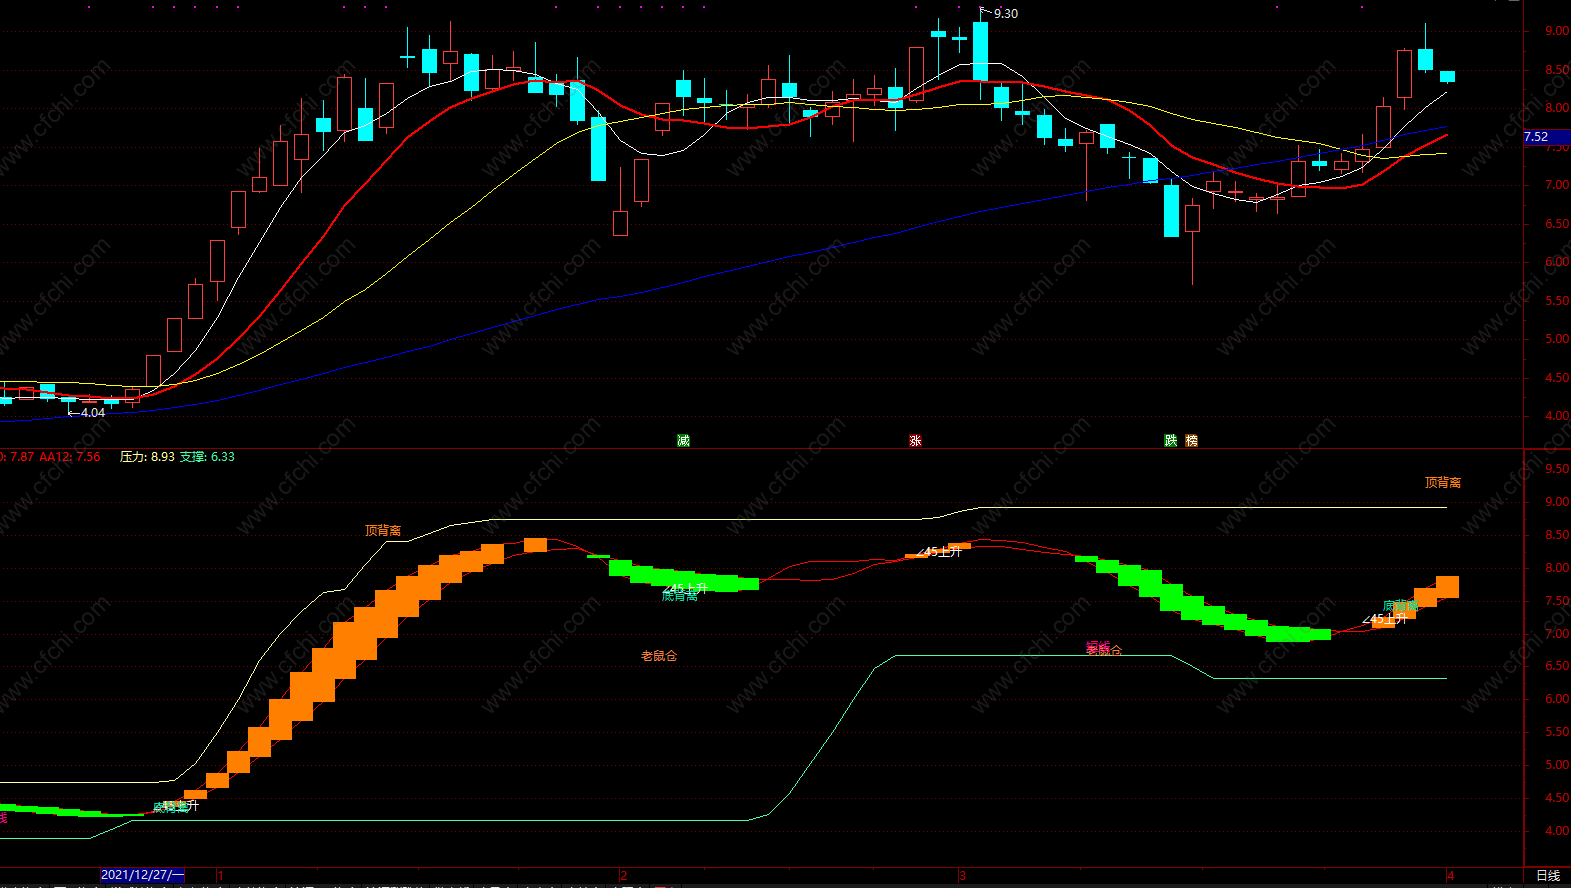Click the red 涨 event marker icon
Image resolution: width=1571 pixels, height=888 pixels.
coord(915,440)
